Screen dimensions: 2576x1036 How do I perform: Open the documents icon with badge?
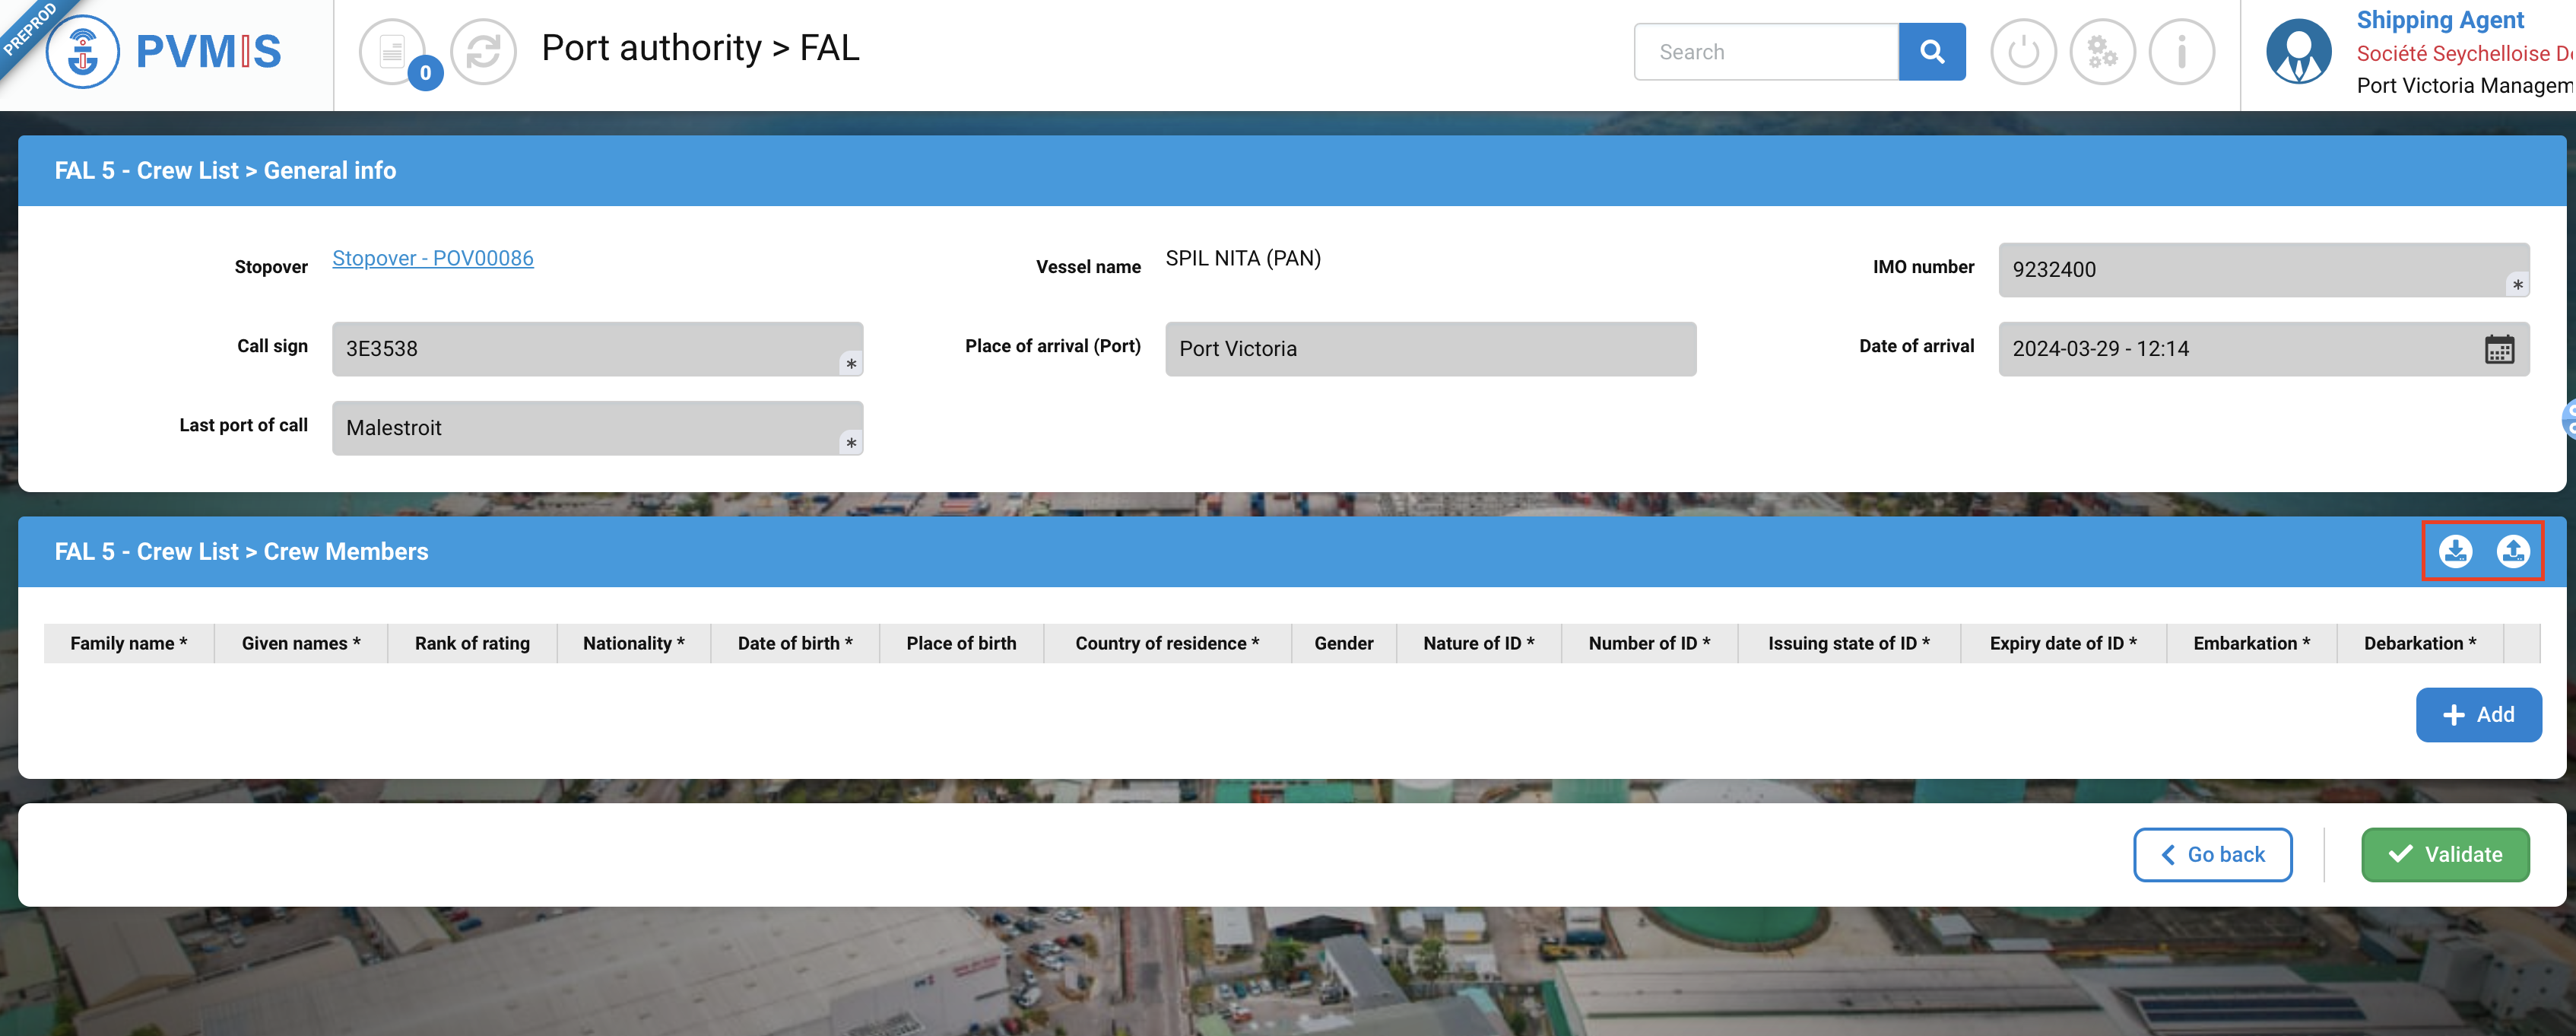(x=393, y=52)
